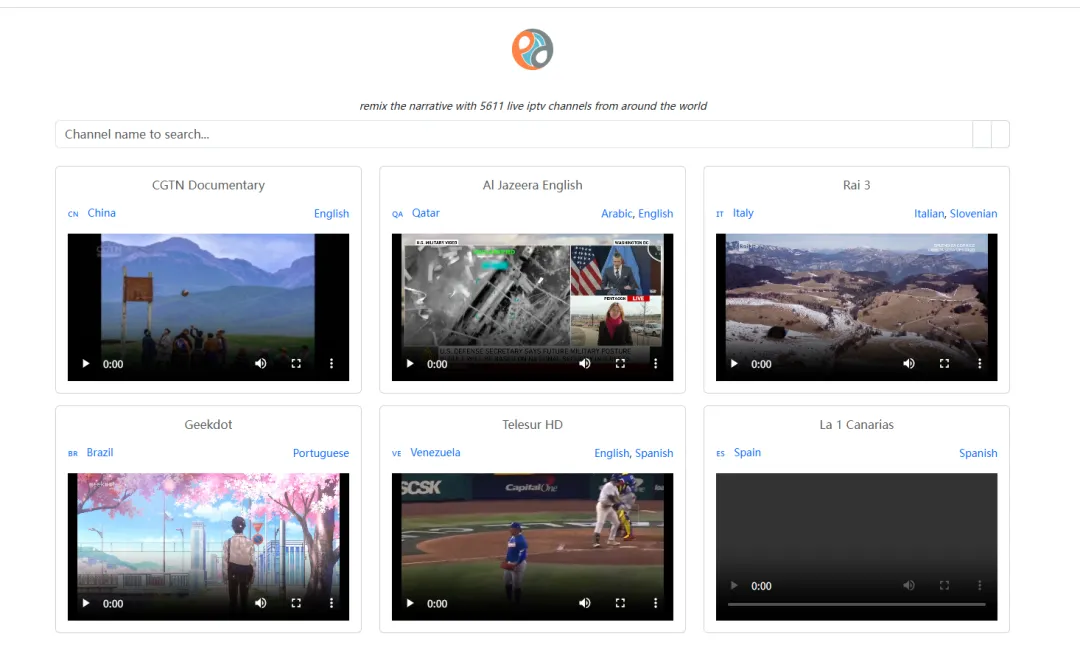Open the Qatar country link
This screenshot has width=1080, height=656.
426,213
